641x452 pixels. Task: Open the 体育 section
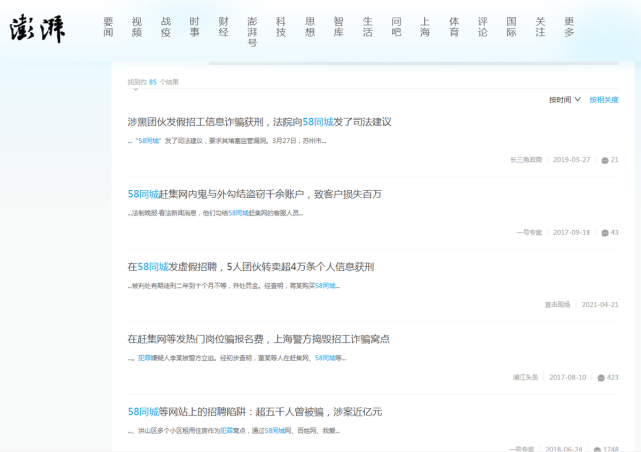(x=454, y=27)
